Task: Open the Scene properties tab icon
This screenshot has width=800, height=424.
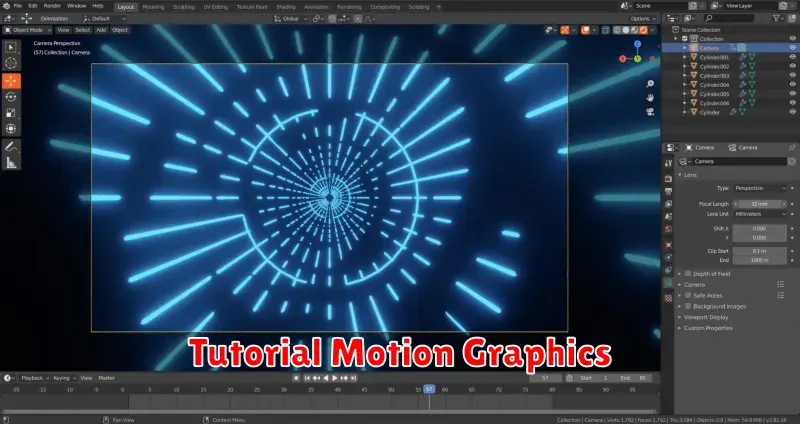Action: (x=668, y=216)
